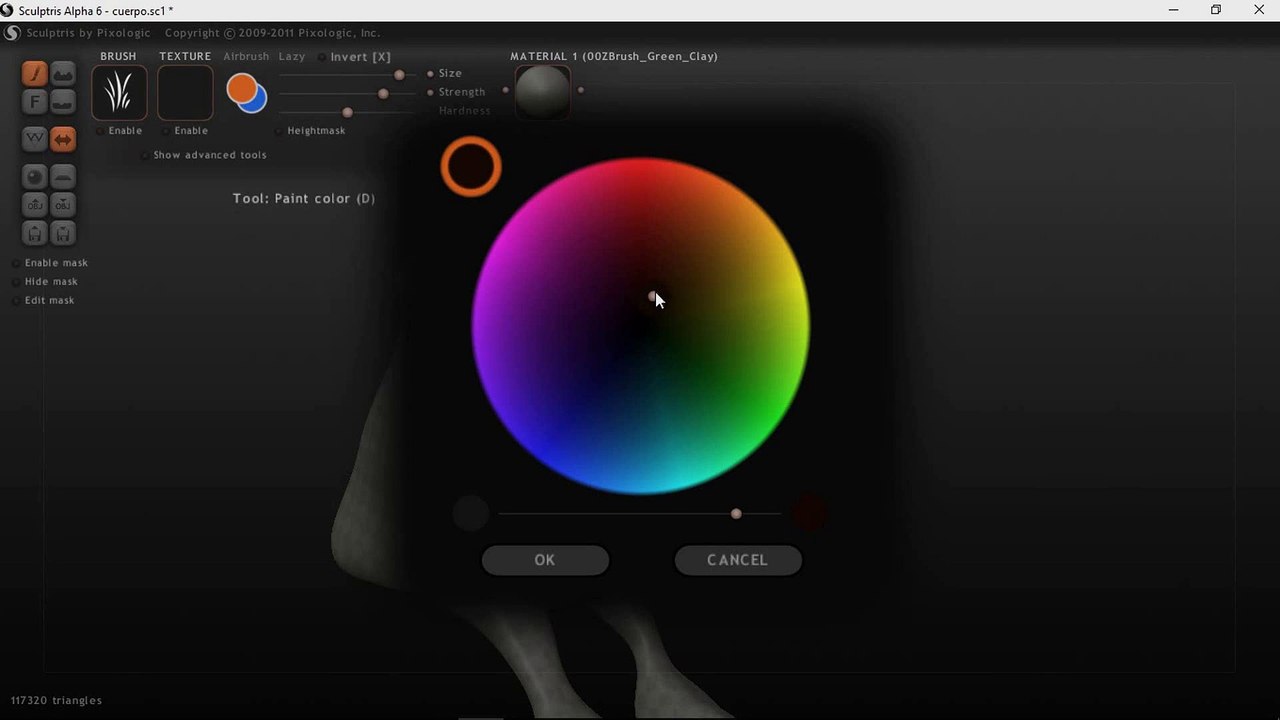The width and height of the screenshot is (1280, 720).
Task: Toggle Invert [X] option
Action: 354,57
